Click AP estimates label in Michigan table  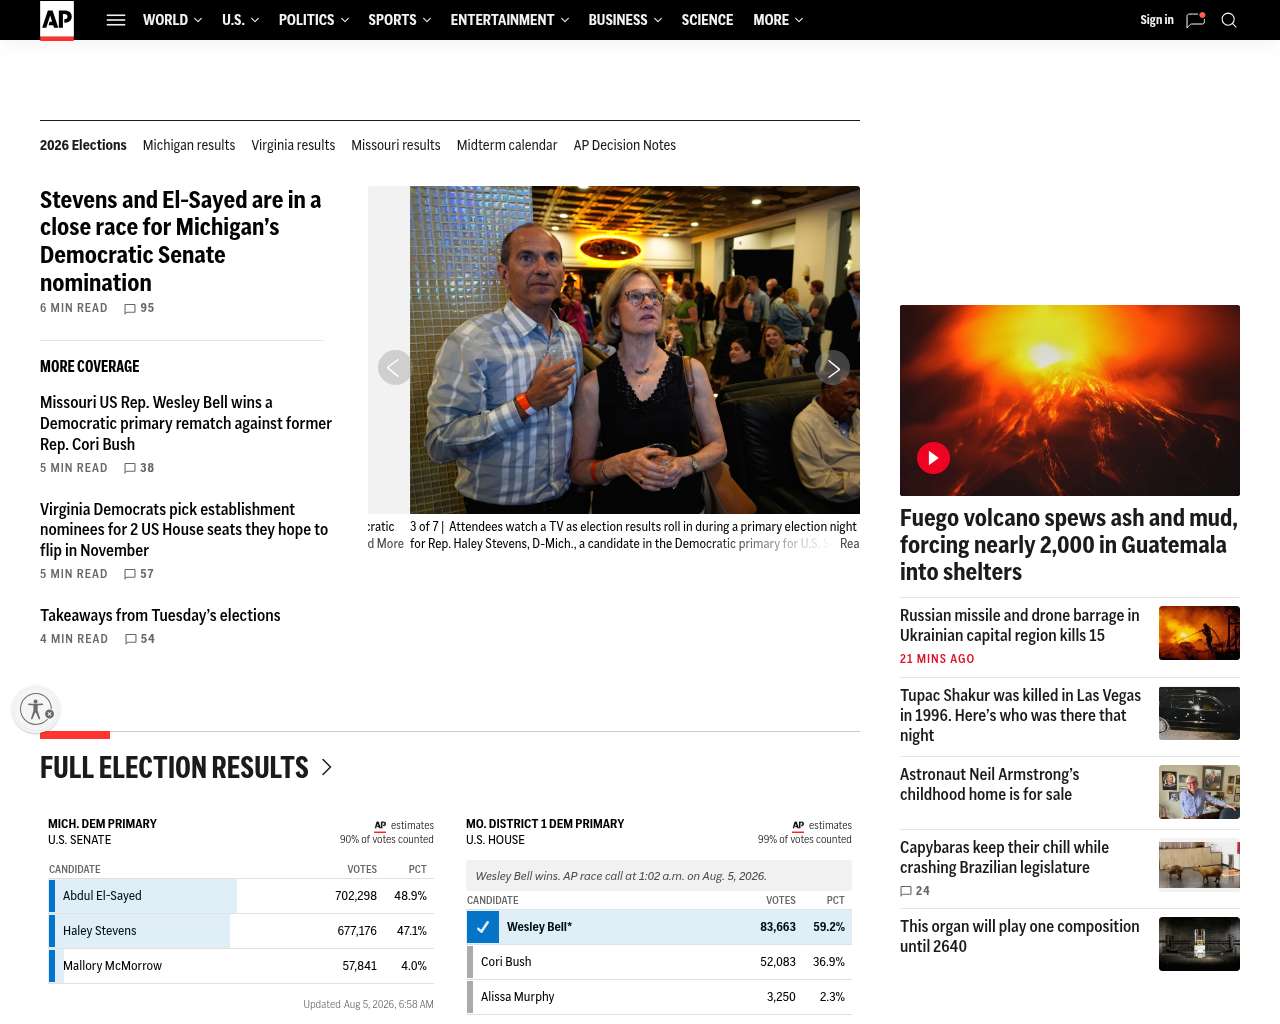click(x=404, y=826)
